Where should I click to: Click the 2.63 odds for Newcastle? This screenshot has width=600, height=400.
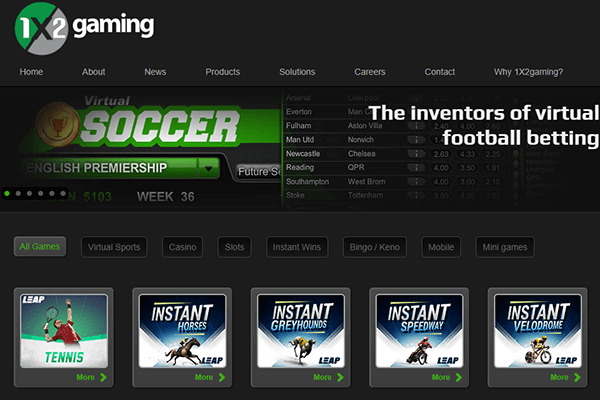tap(441, 154)
